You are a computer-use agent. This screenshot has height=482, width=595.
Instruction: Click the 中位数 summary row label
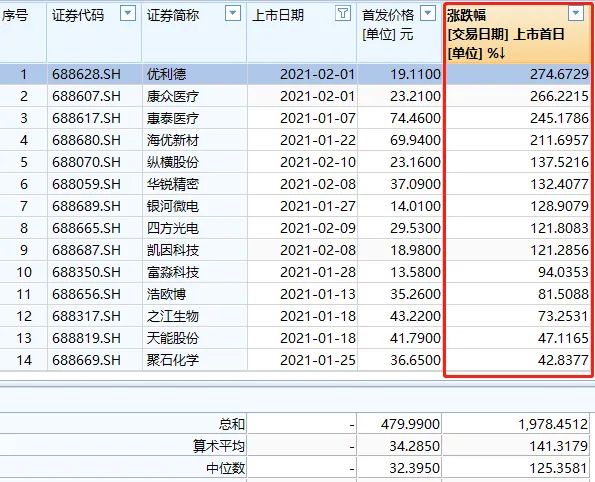(225, 468)
